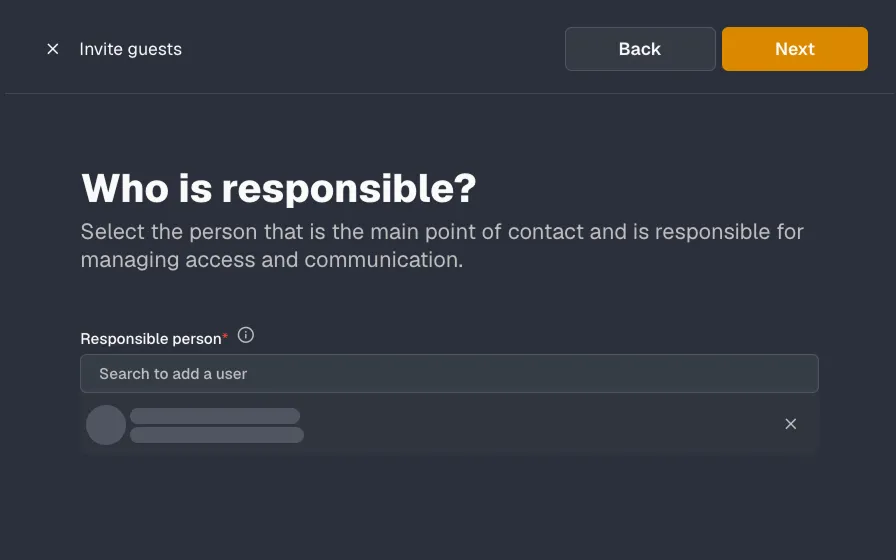Close the Invite guests dialog
The width and height of the screenshot is (896, 560).
53,49
